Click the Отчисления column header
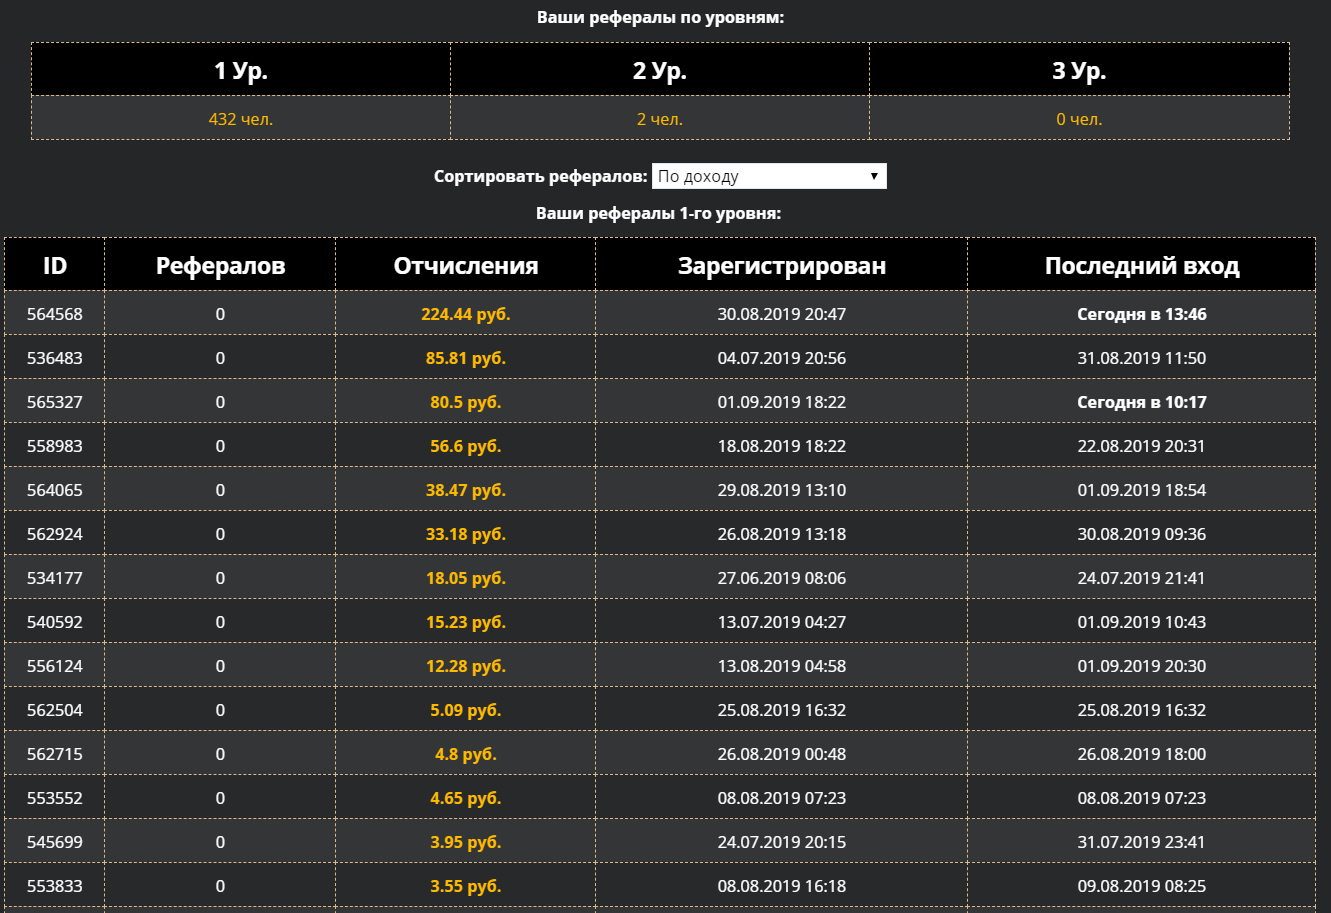 [466, 266]
